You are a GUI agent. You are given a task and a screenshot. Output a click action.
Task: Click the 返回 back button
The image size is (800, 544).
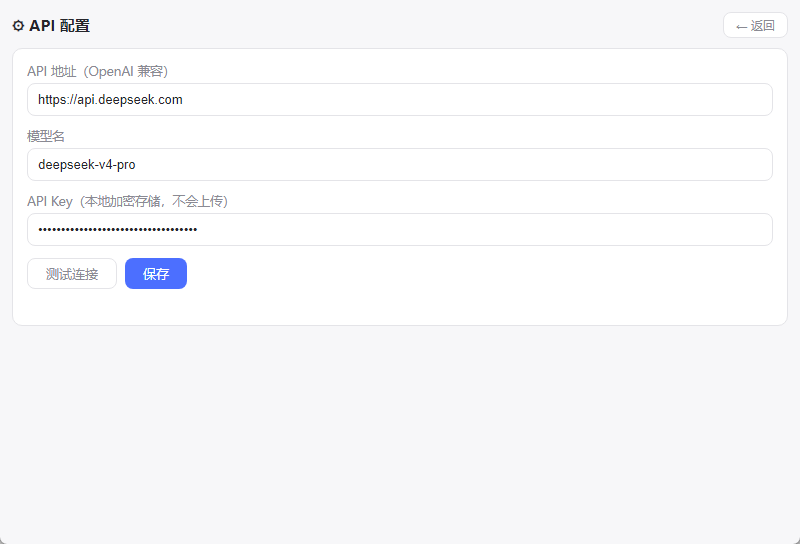pos(755,26)
